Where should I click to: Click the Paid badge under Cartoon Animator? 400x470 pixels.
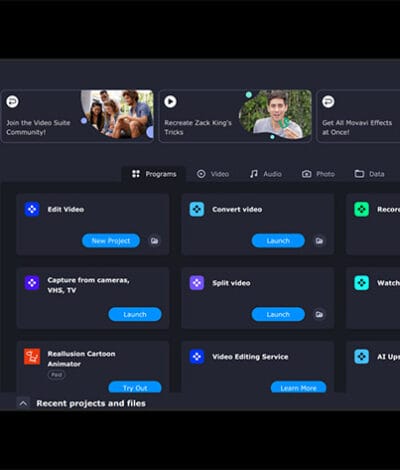(56, 375)
